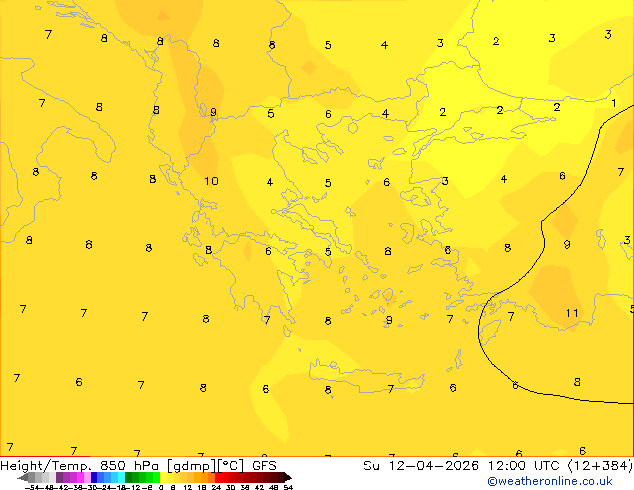
Task: Select the temperature value "10" on the map
Action: point(211,181)
